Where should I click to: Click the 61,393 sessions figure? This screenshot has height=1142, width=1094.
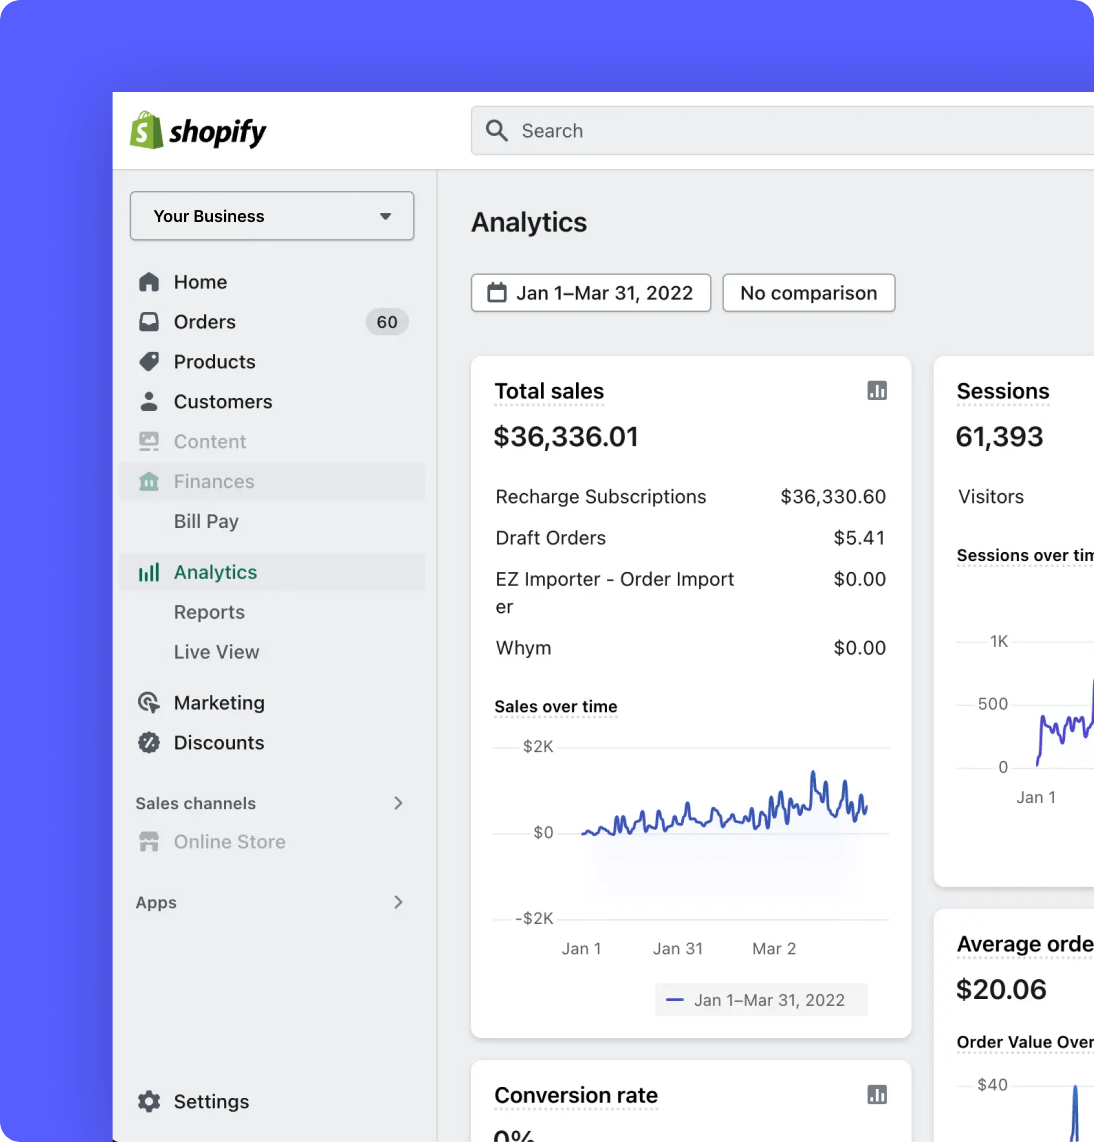click(999, 437)
